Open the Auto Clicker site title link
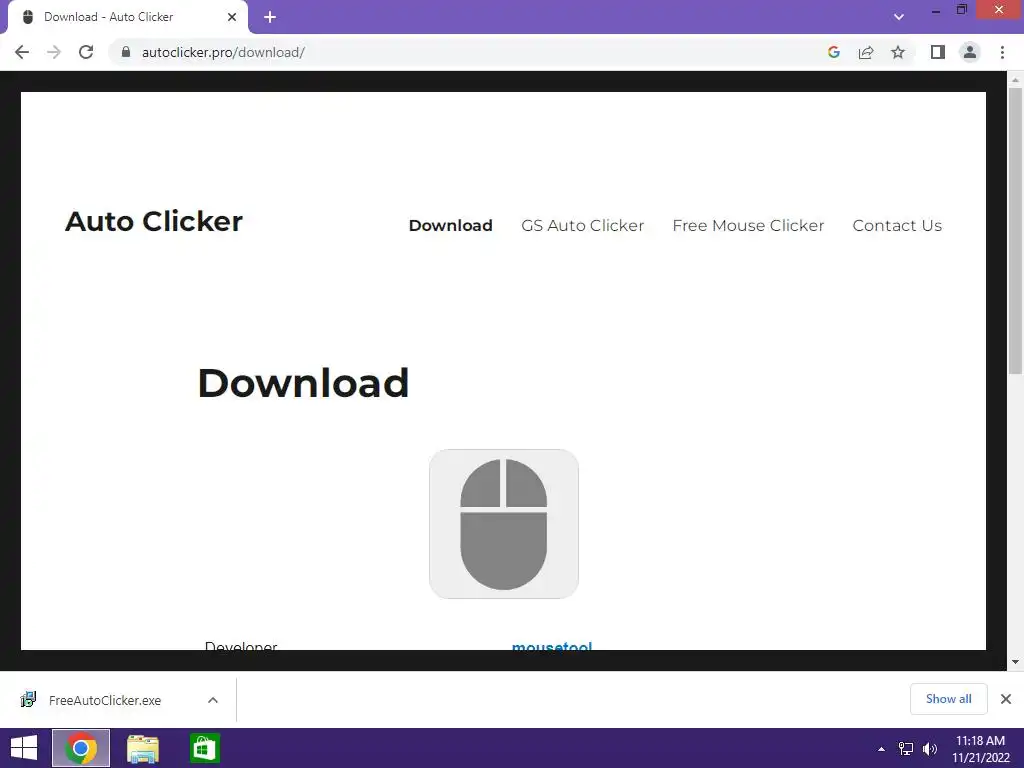Image resolution: width=1024 pixels, height=768 pixels. (x=154, y=221)
